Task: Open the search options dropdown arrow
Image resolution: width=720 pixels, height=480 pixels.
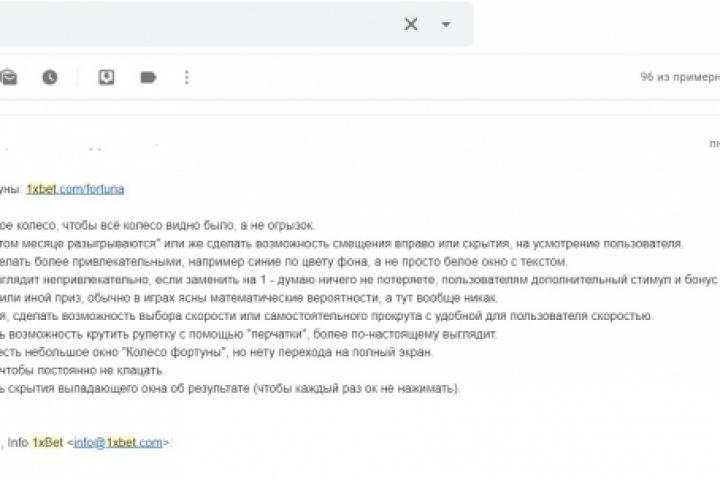Action: click(x=446, y=24)
